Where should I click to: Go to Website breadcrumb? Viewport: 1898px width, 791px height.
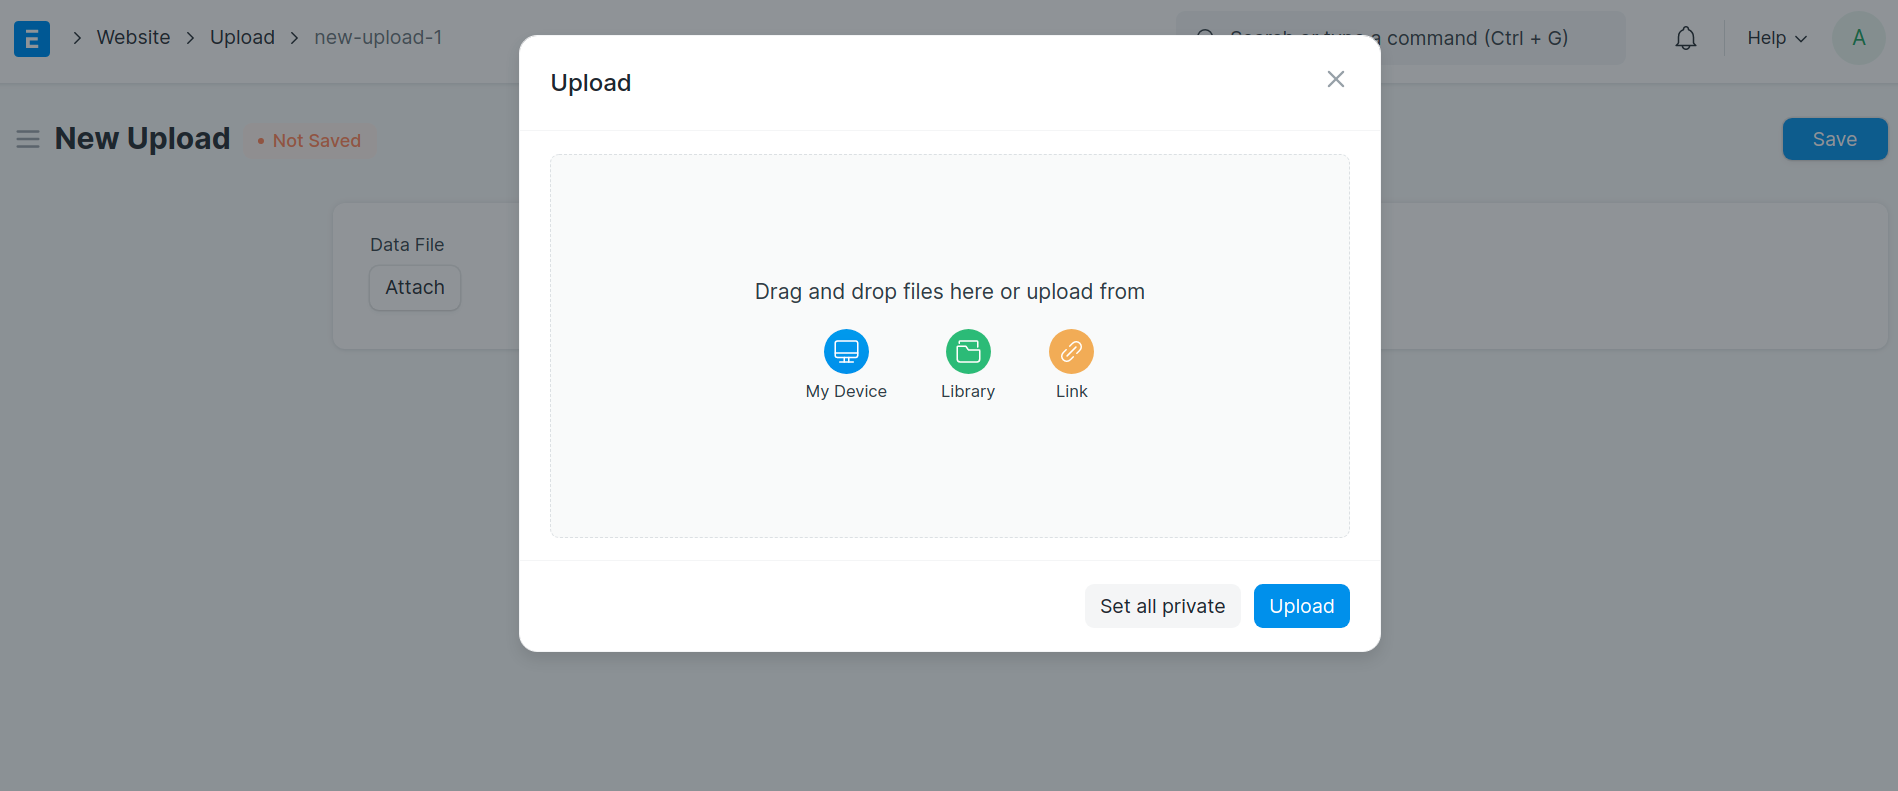133,37
